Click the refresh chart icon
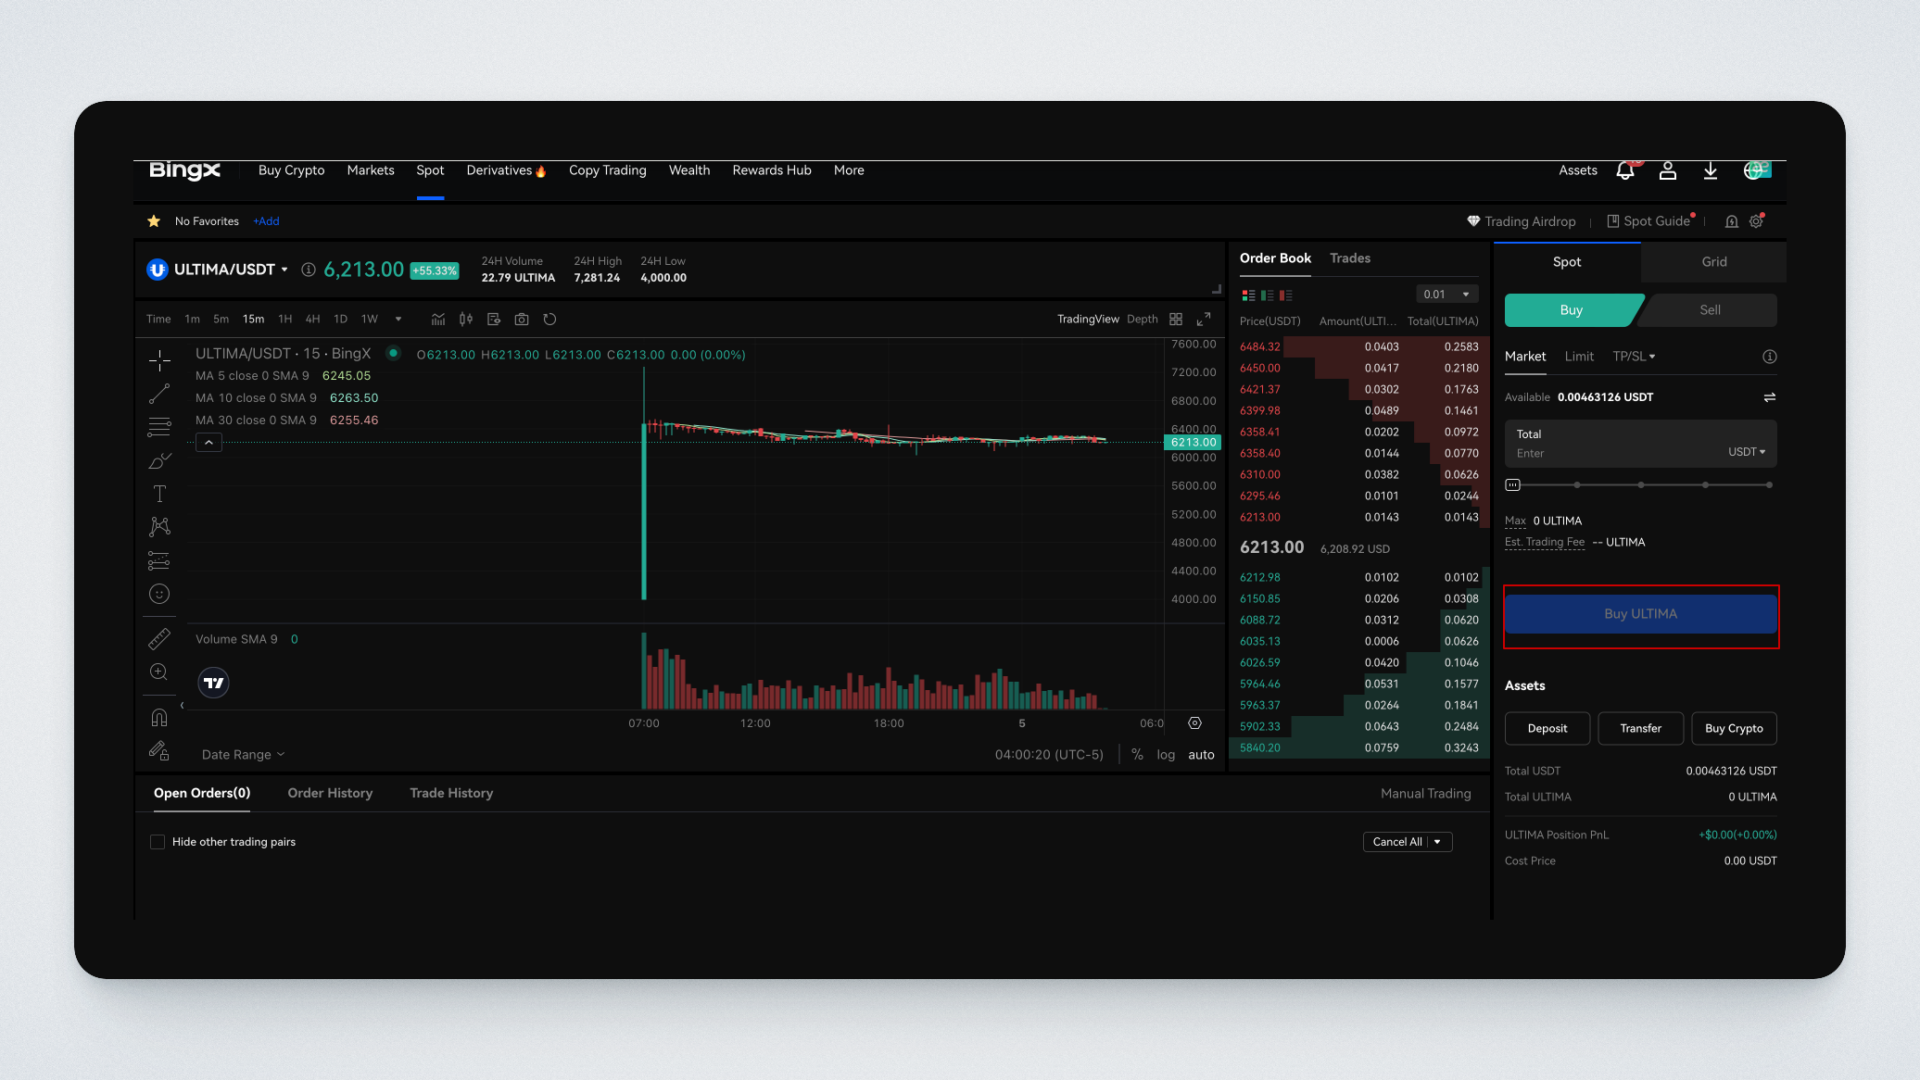Viewport: 1920px width, 1080px height. (x=549, y=319)
